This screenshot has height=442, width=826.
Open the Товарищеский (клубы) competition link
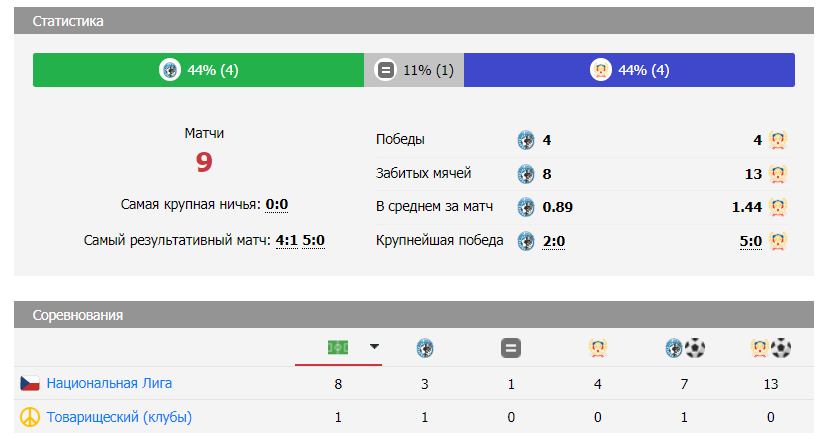click(119, 417)
